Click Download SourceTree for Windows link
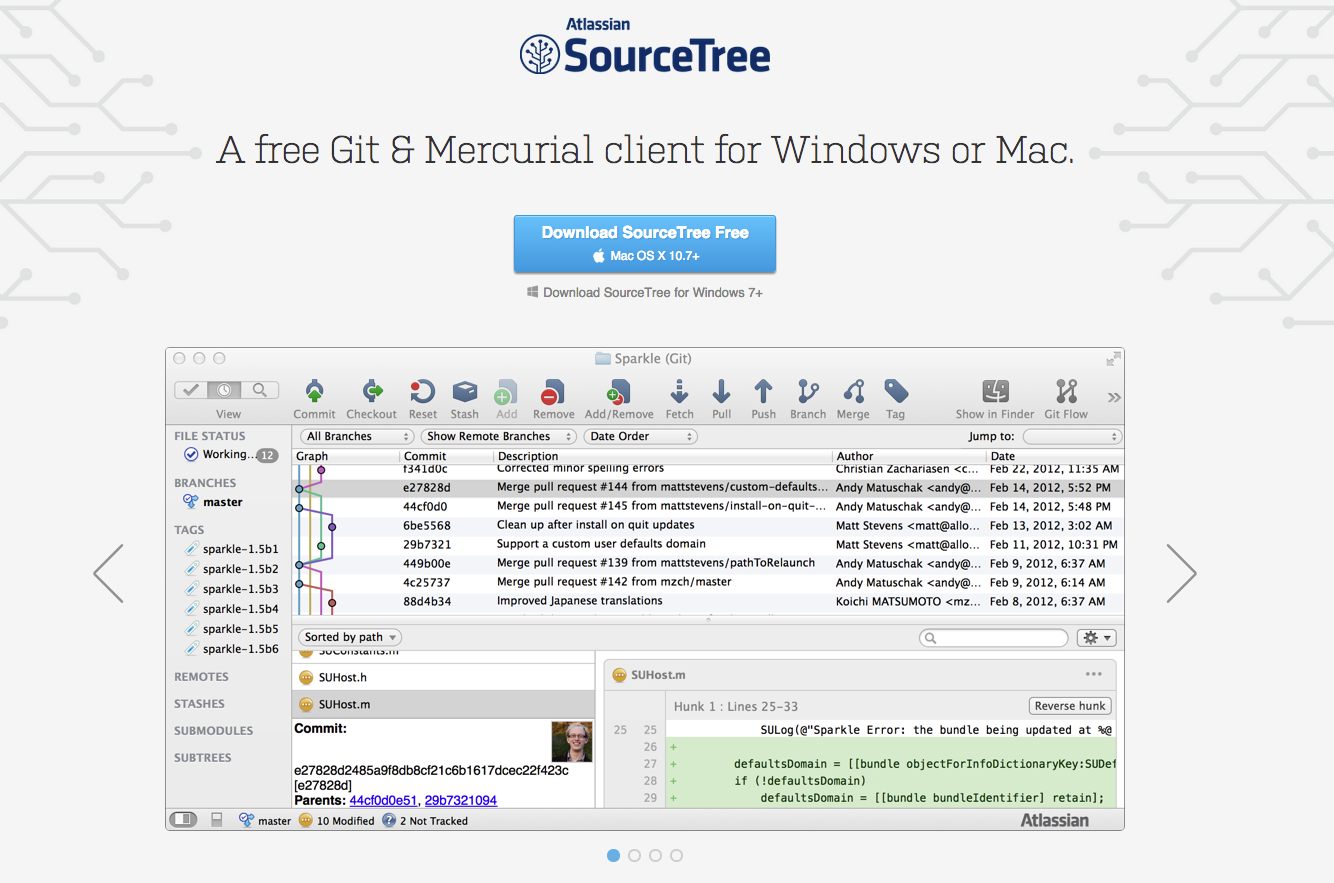The image size is (1334, 883). (x=645, y=293)
